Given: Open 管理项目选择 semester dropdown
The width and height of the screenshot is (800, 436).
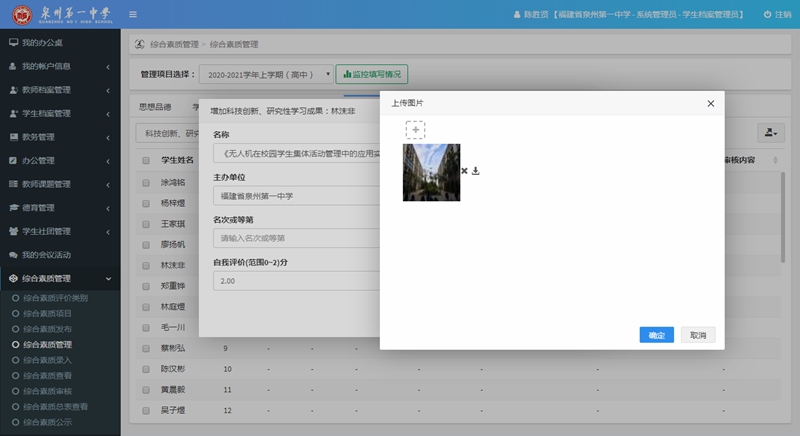Looking at the screenshot, I should 266,74.
